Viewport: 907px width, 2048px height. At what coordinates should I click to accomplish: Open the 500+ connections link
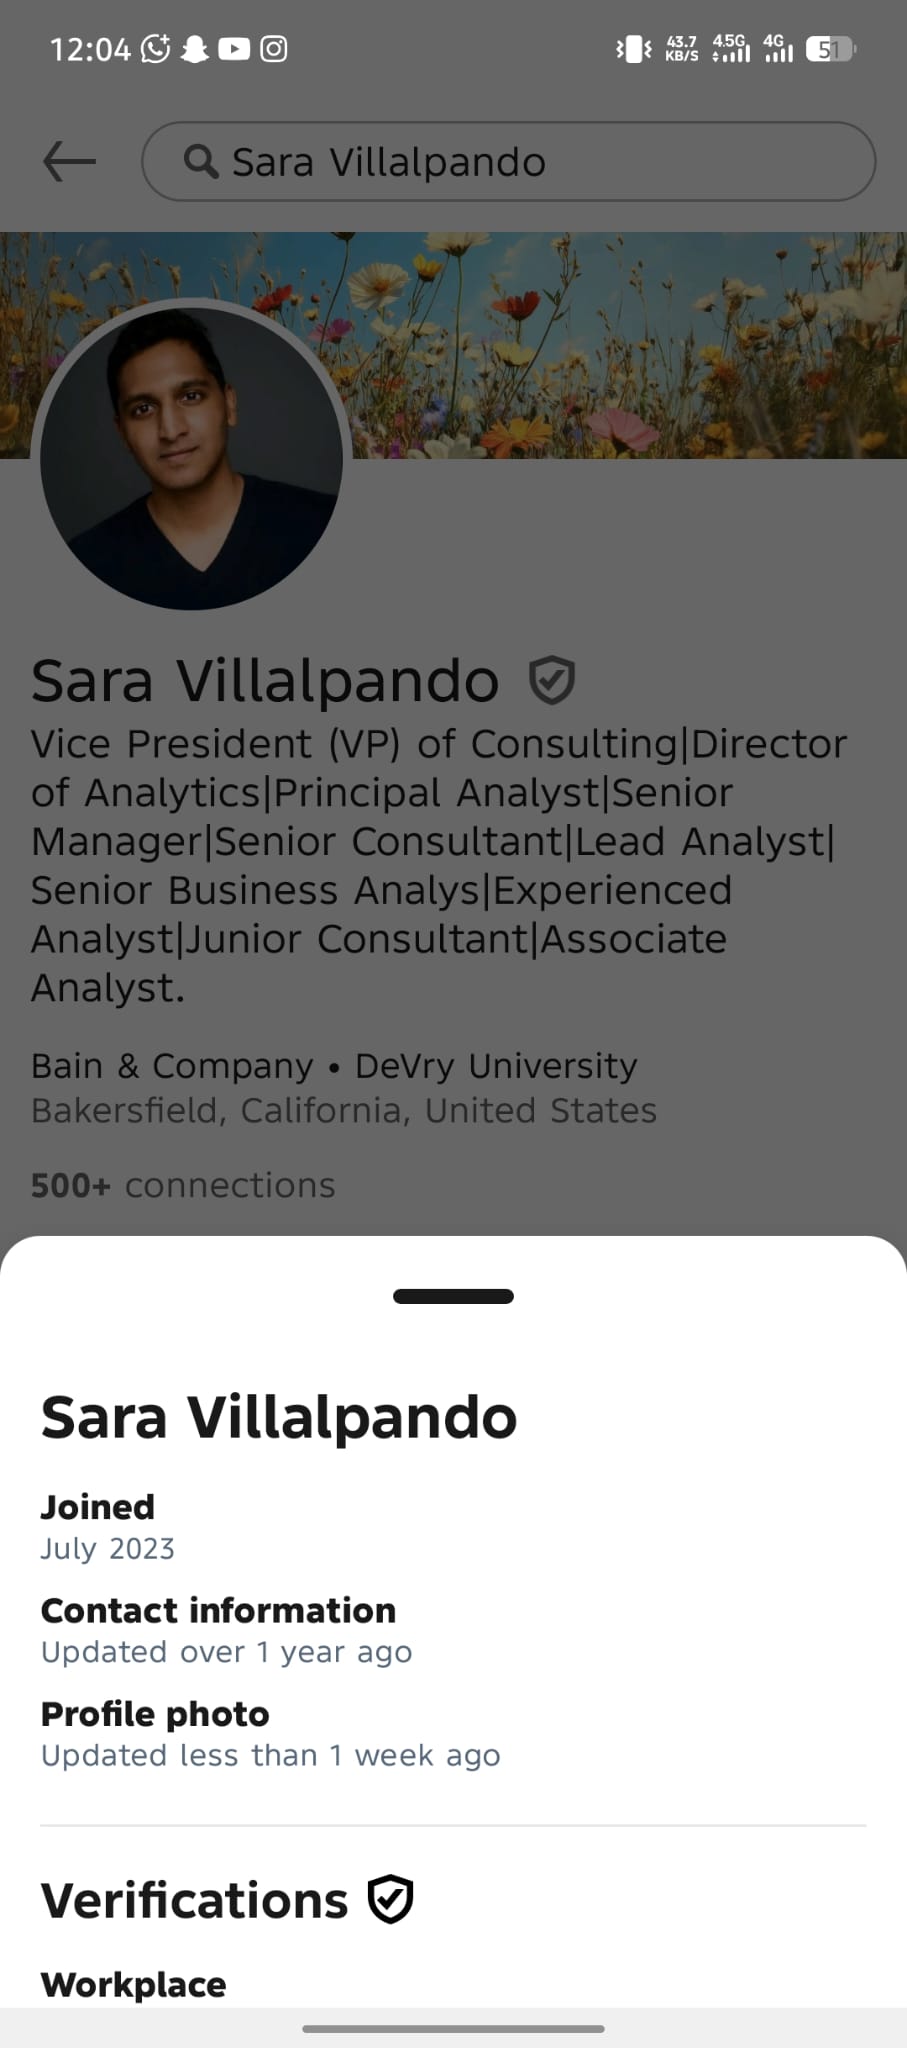tap(183, 1185)
